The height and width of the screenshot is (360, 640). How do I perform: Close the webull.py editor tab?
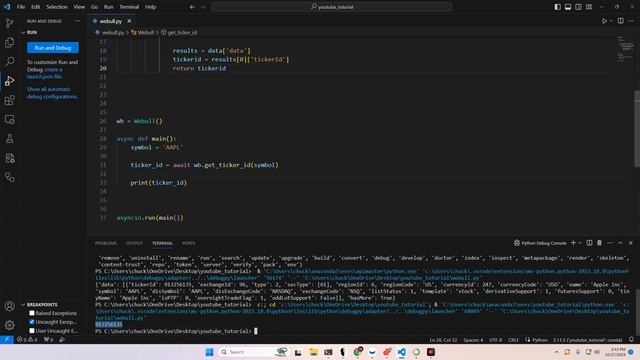click(129, 21)
